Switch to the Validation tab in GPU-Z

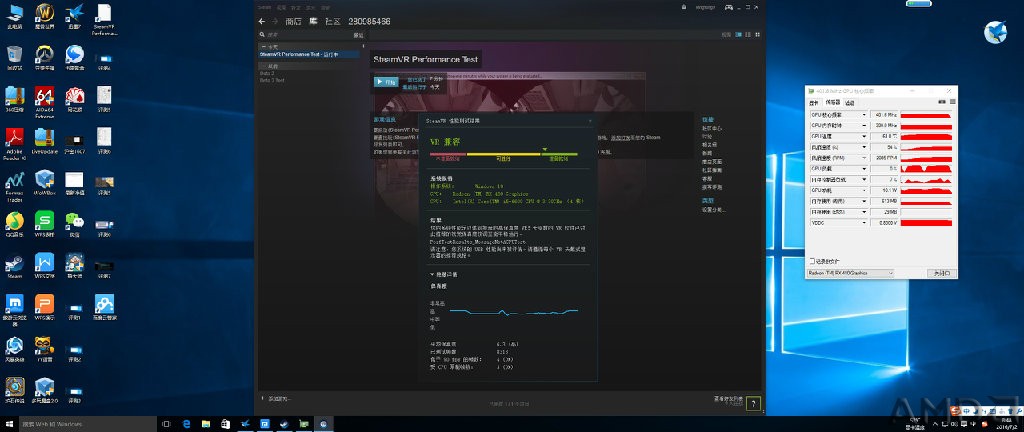point(850,102)
